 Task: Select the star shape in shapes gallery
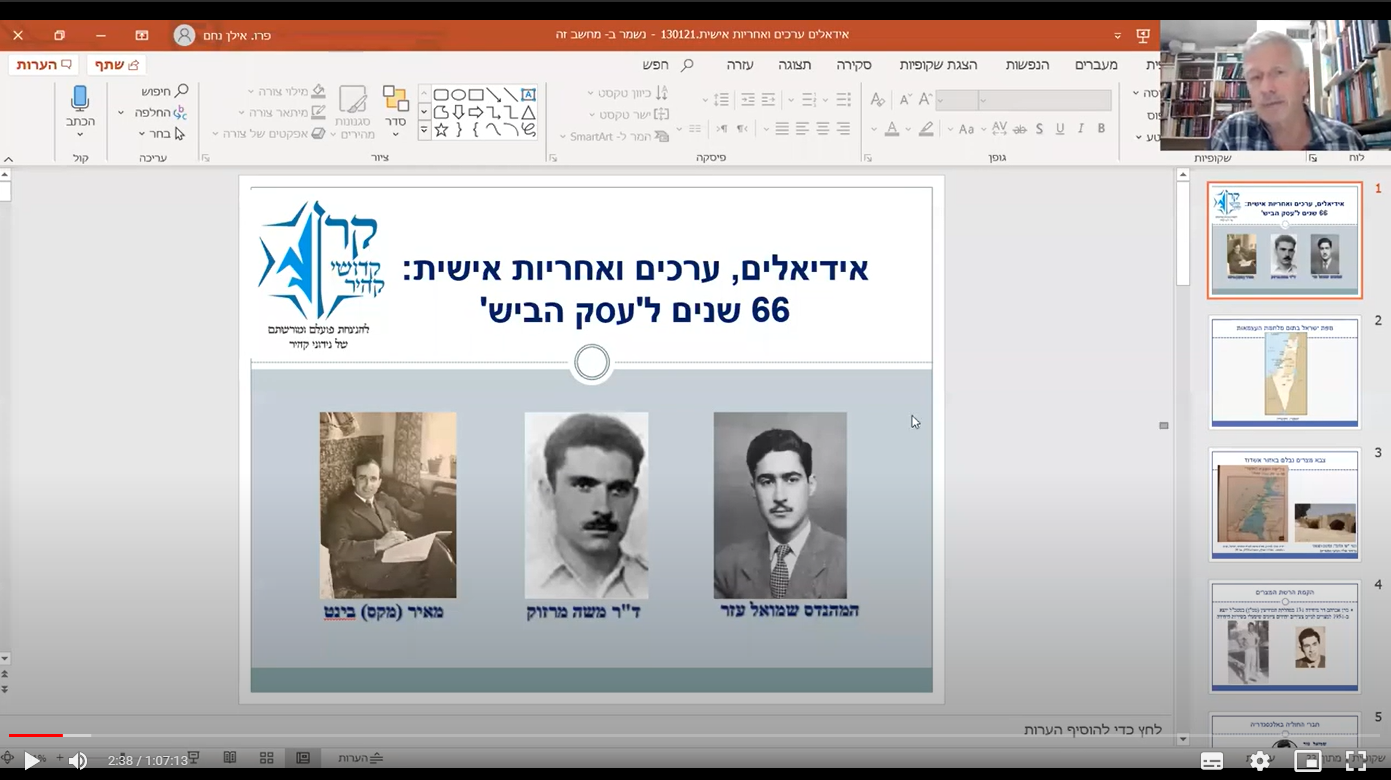(x=441, y=130)
